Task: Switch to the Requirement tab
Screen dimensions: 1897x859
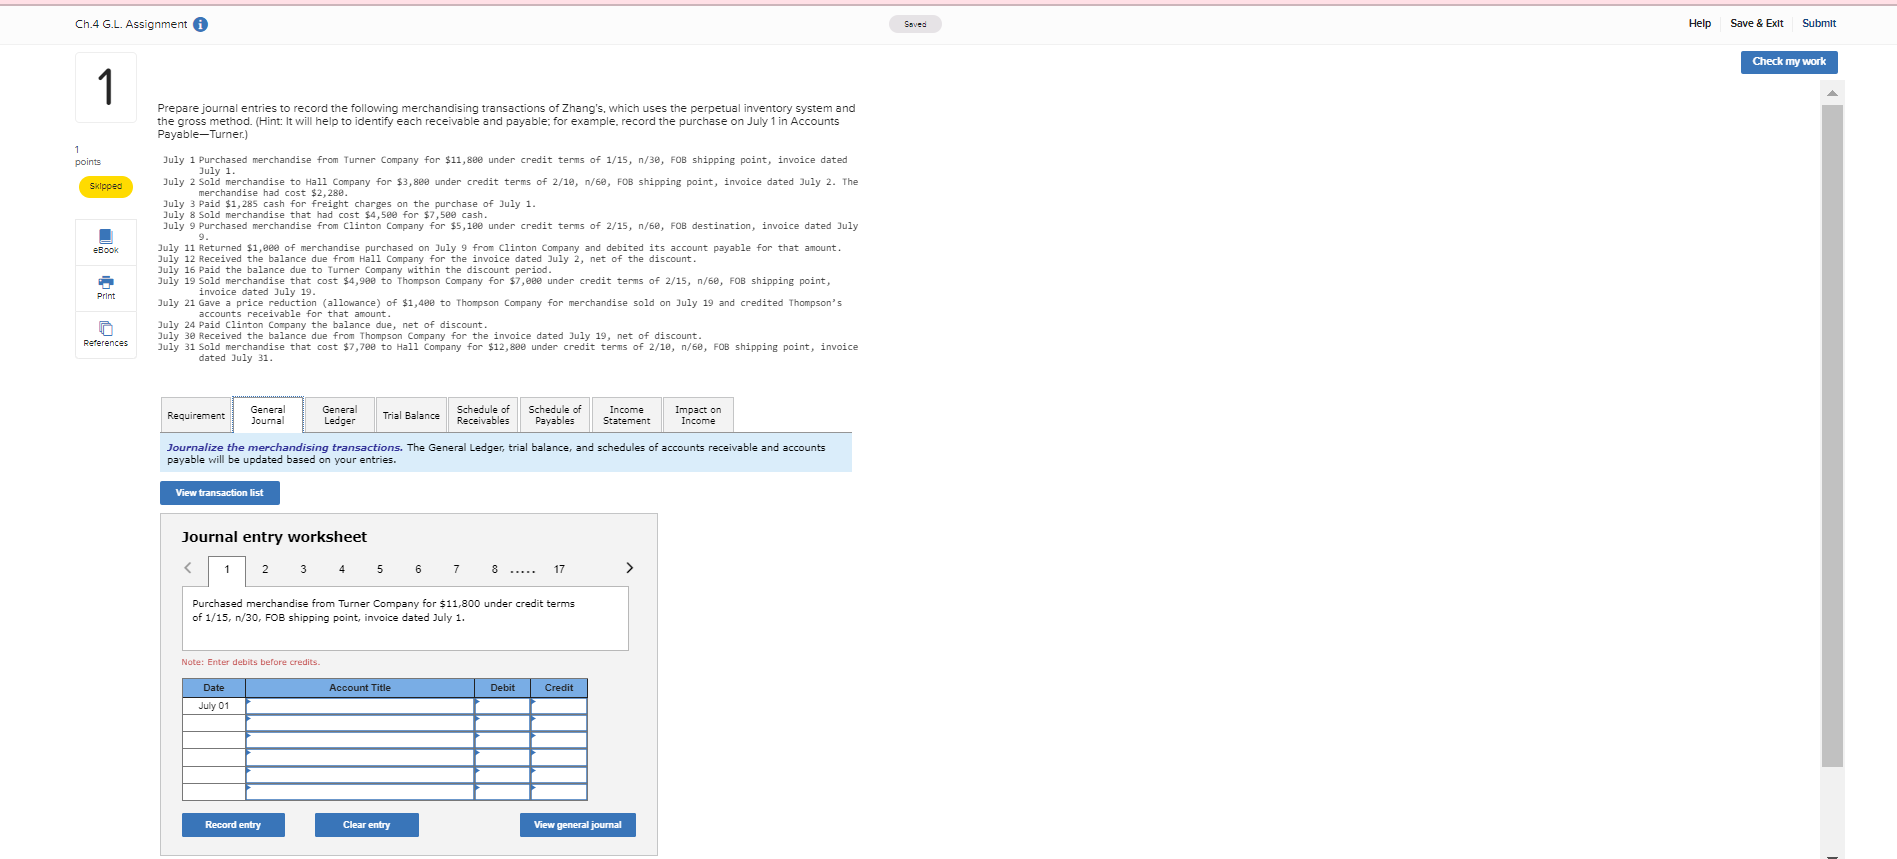Action: click(x=196, y=415)
